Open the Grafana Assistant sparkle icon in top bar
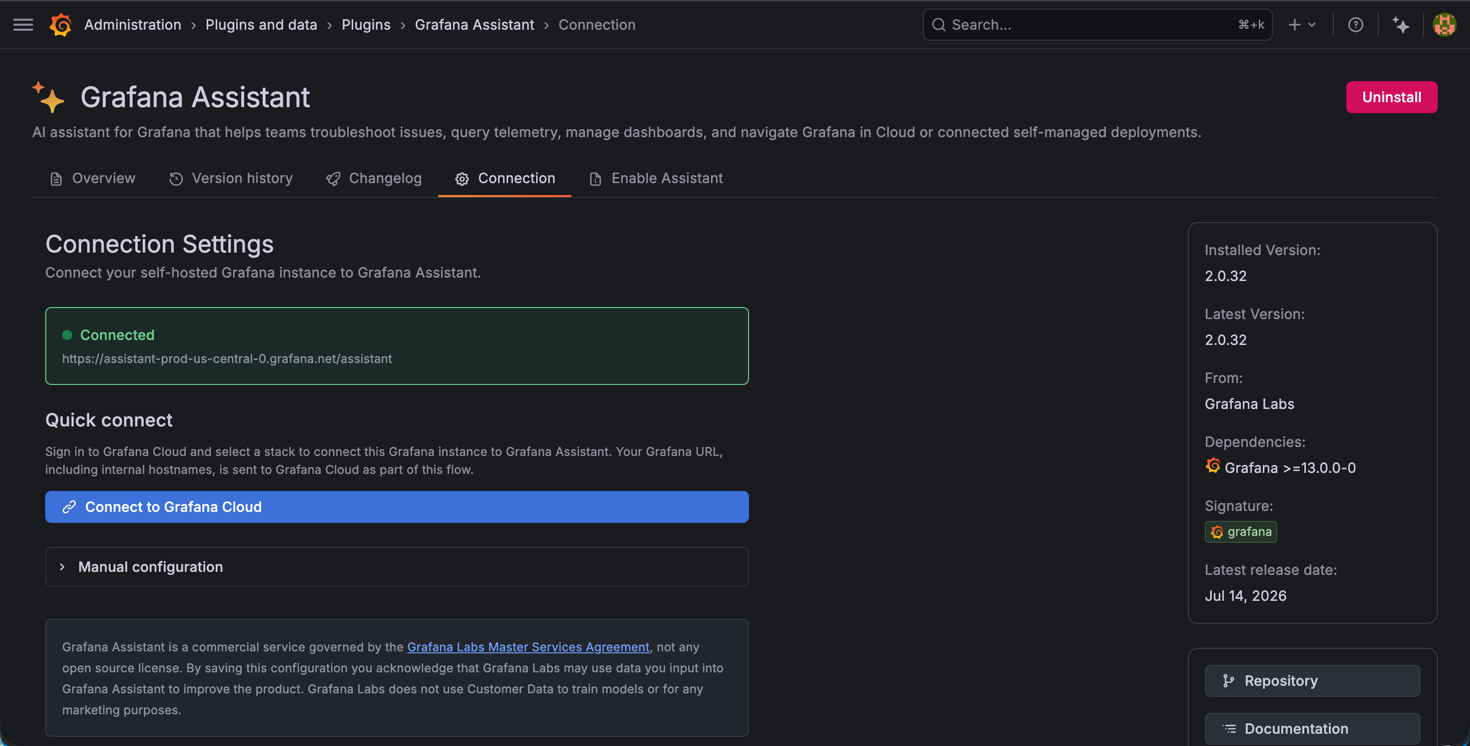The height and width of the screenshot is (746, 1470). [1401, 25]
